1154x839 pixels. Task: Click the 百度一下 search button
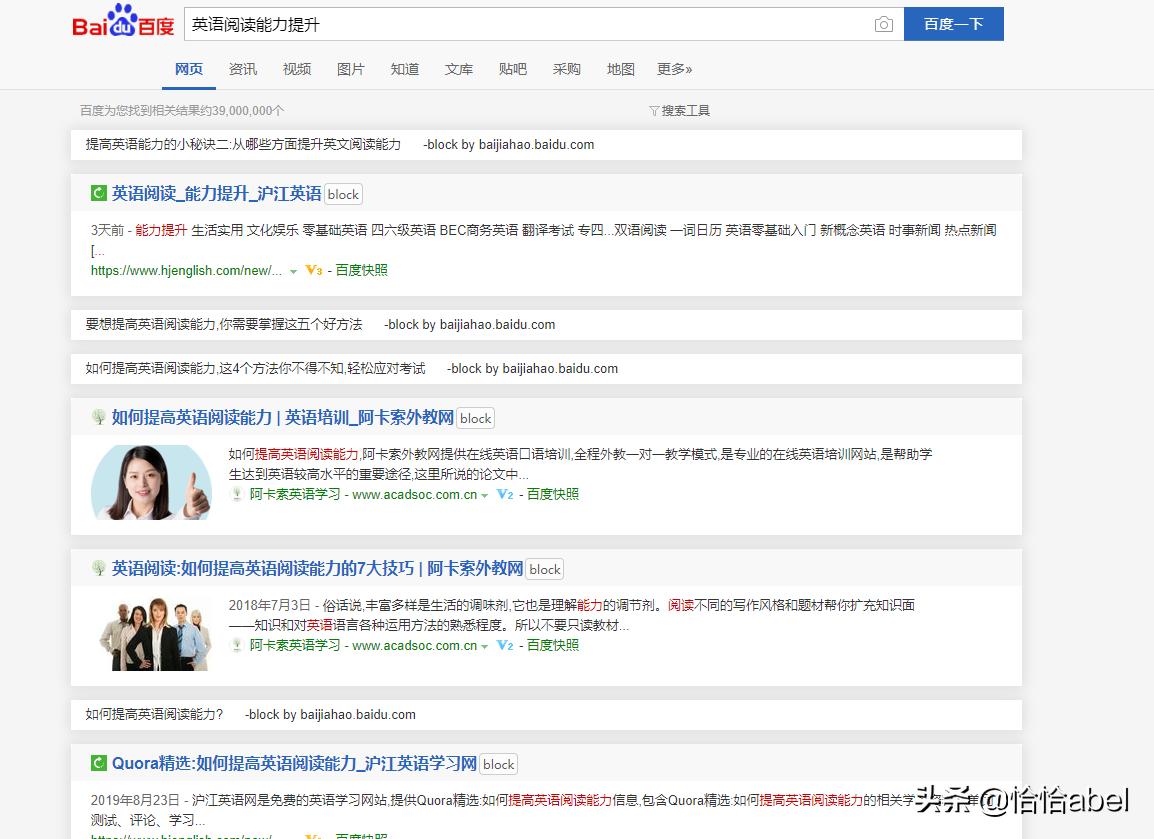click(x=953, y=24)
